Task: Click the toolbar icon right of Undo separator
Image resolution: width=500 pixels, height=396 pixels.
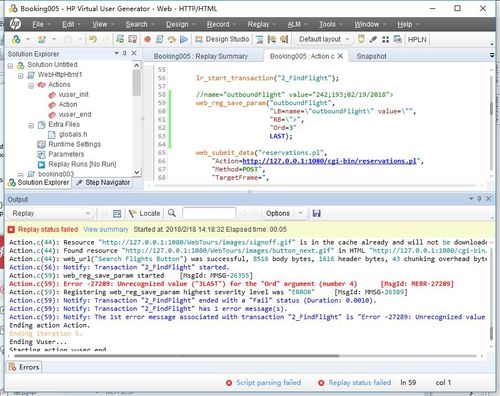Action: click(x=120, y=39)
